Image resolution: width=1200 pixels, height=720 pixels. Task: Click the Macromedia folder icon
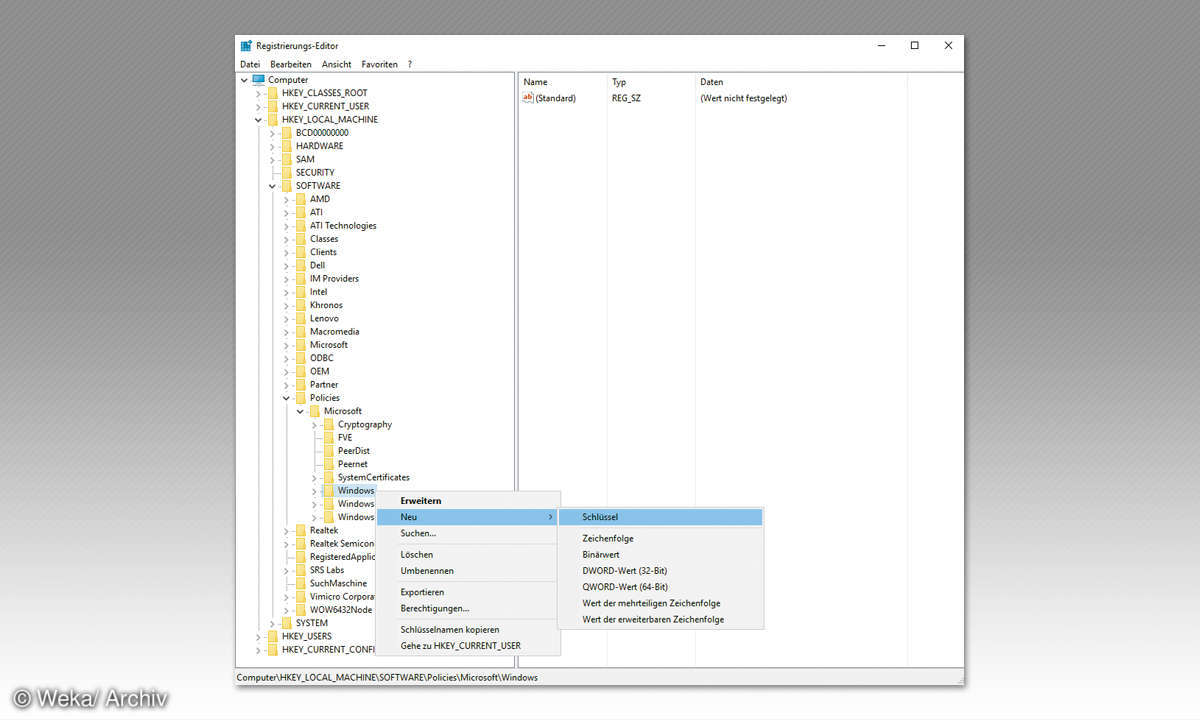(x=300, y=331)
